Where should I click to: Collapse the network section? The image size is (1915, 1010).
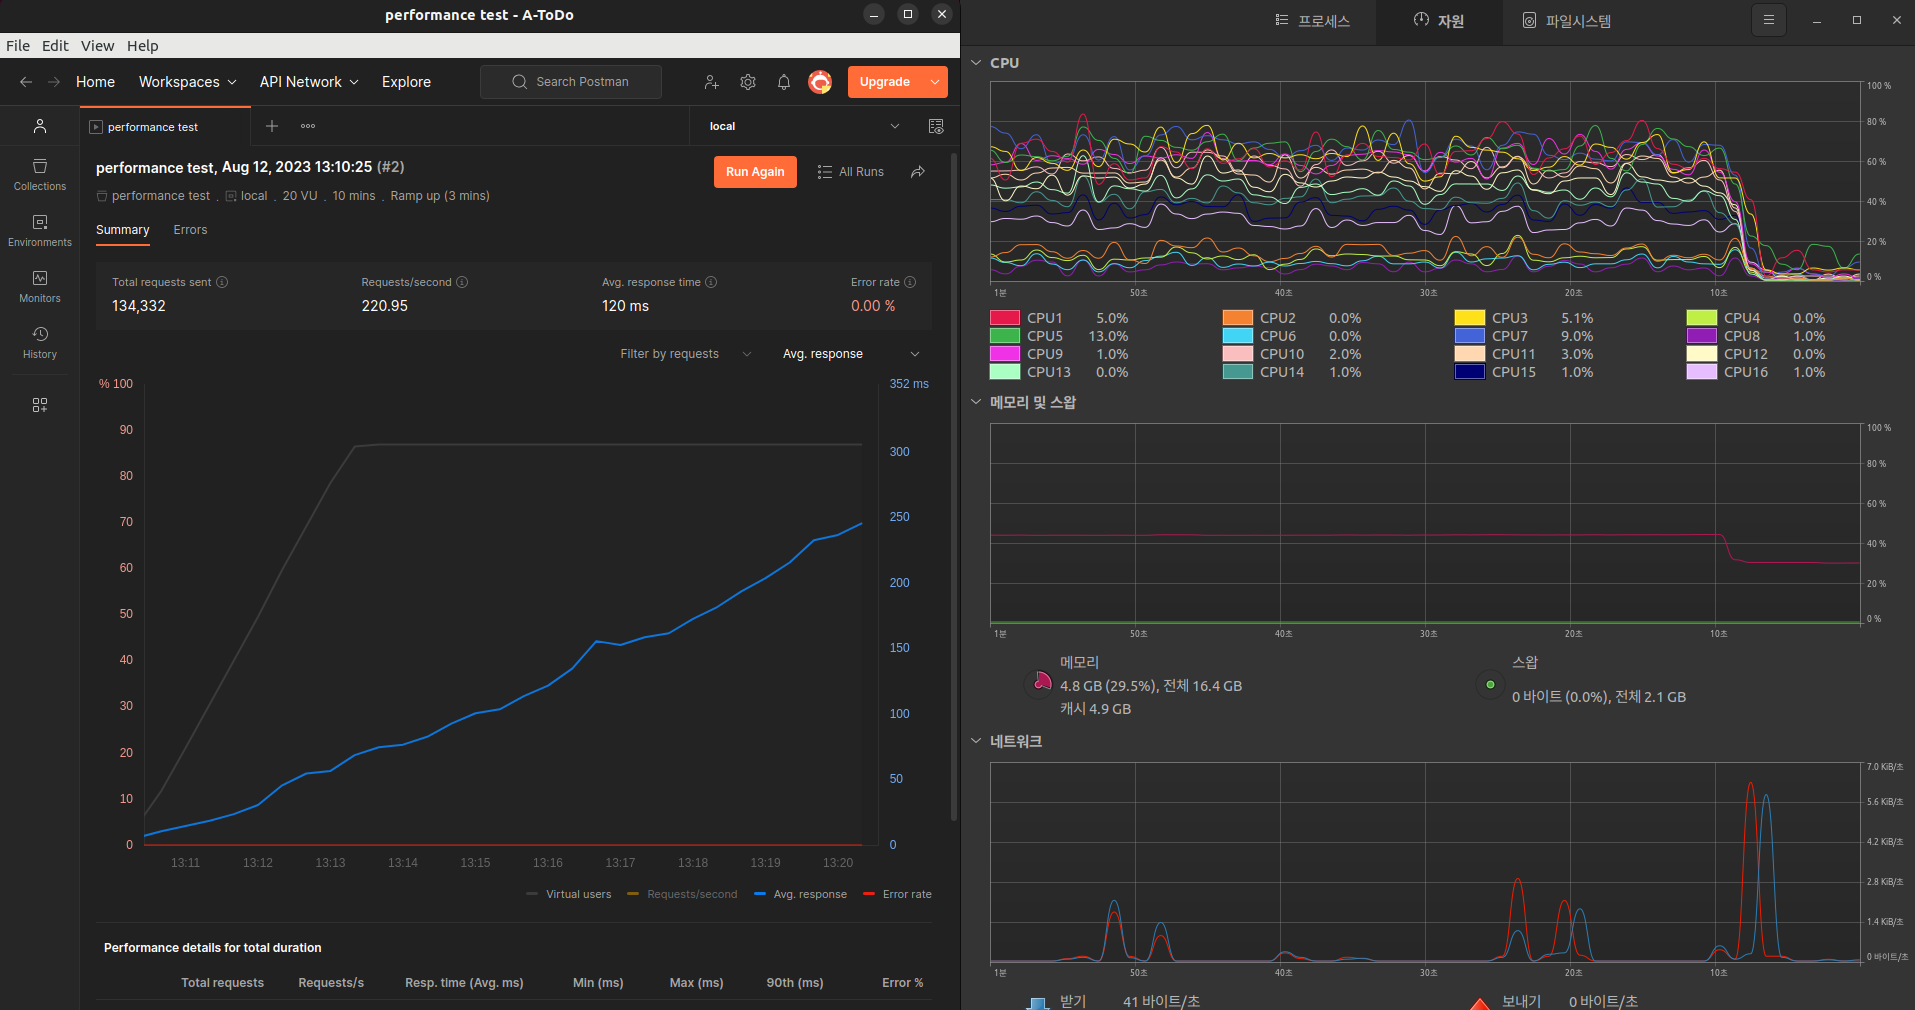click(x=976, y=741)
